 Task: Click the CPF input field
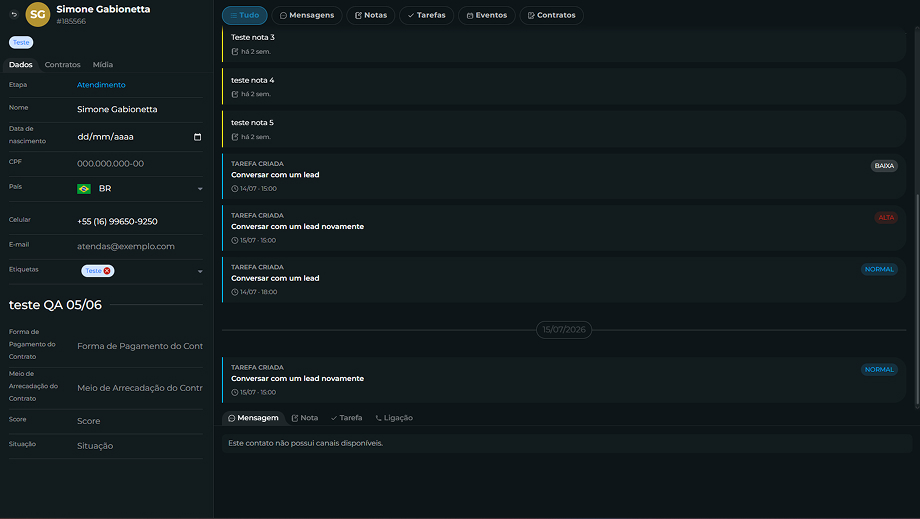coord(140,164)
